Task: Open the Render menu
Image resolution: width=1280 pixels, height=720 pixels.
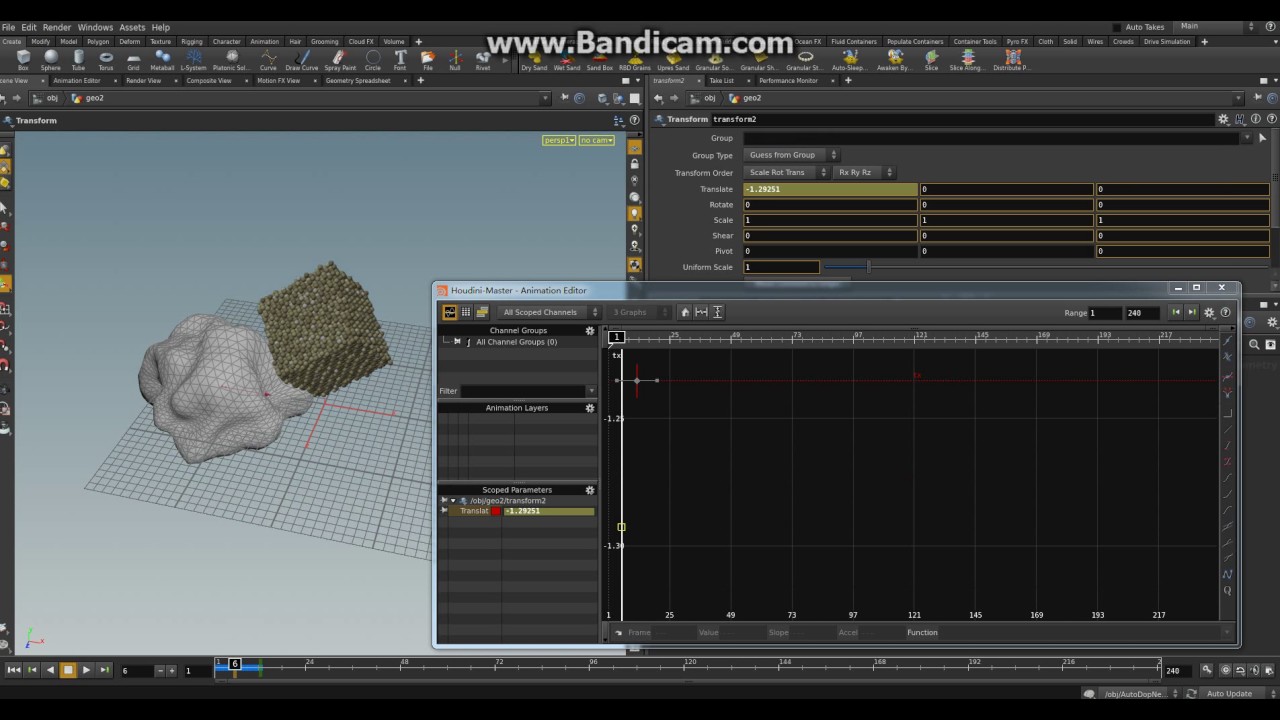Action: 57,27
